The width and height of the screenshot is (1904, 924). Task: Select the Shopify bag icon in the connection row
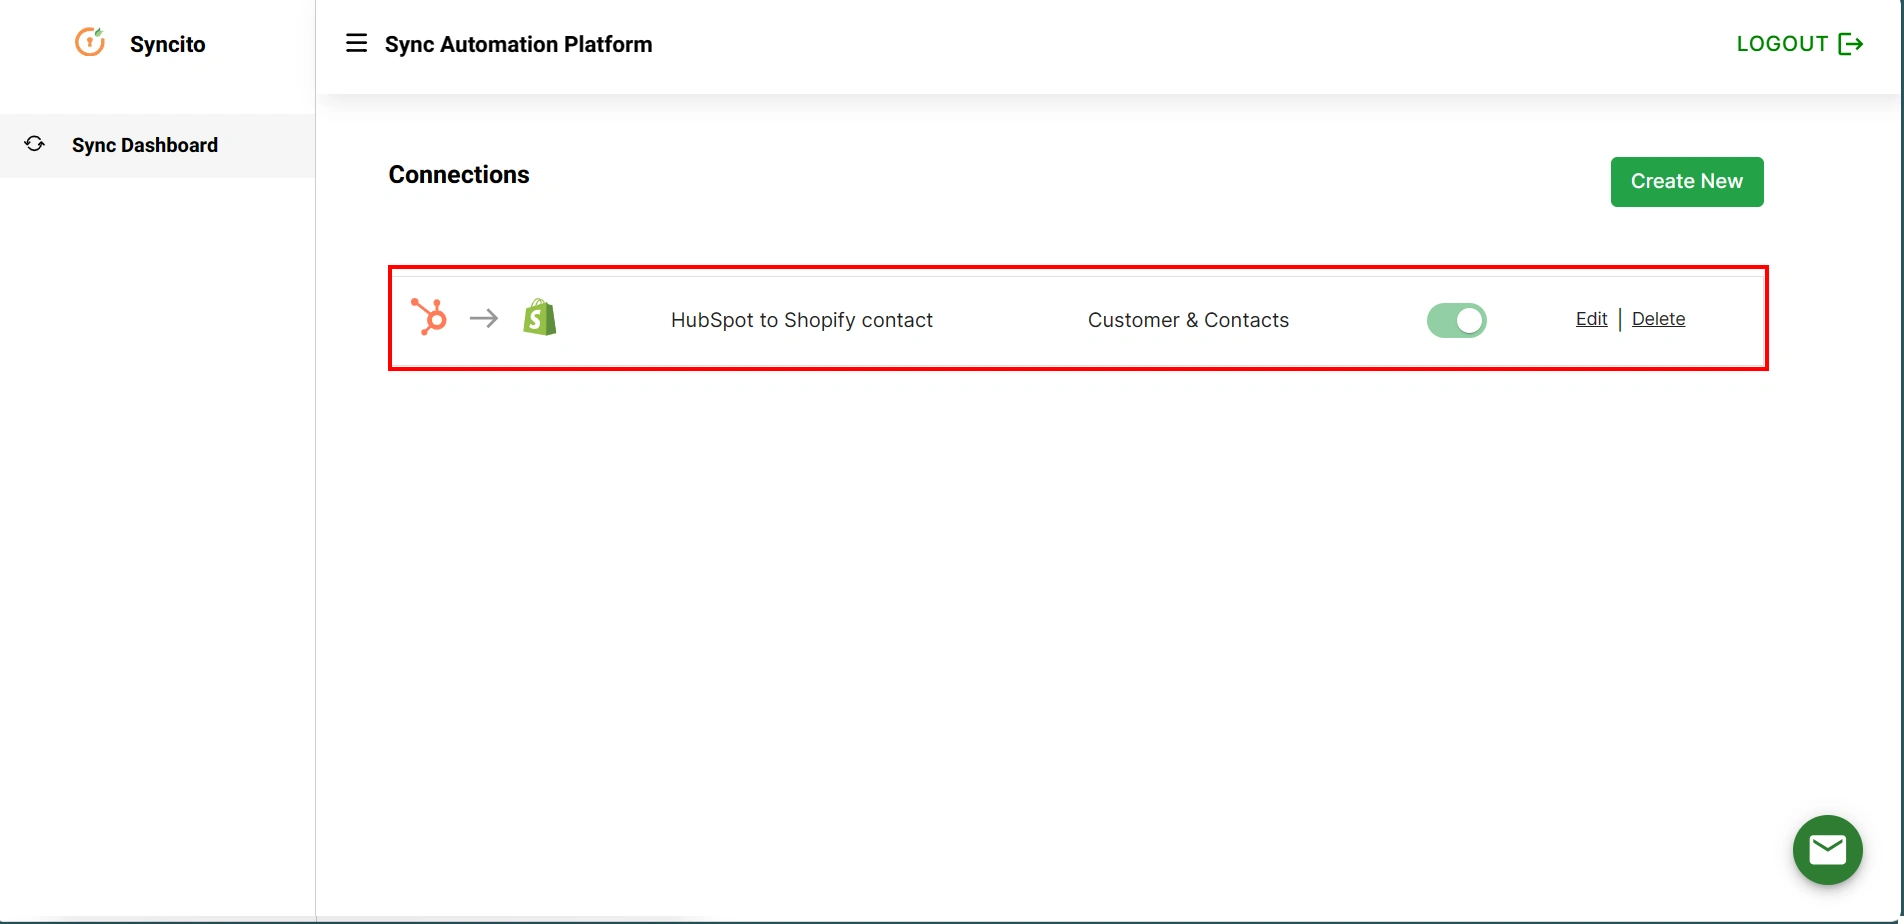pyautogui.click(x=539, y=316)
